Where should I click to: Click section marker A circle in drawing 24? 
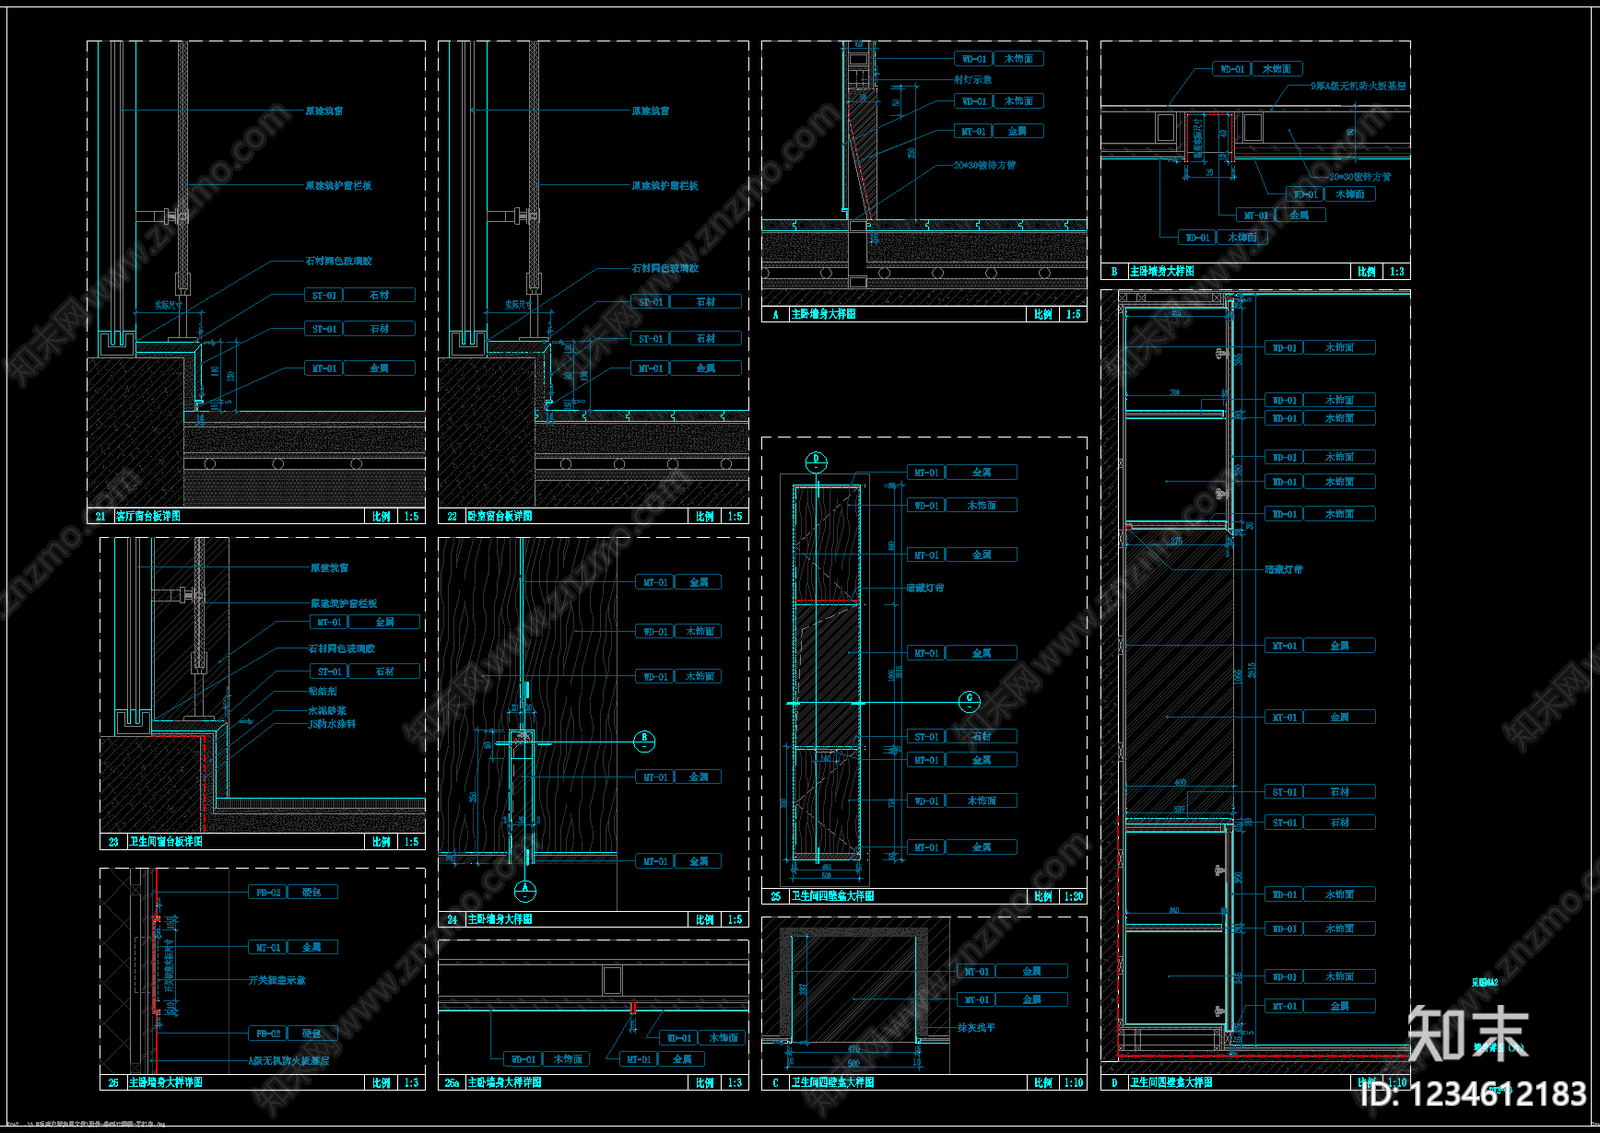pos(525,890)
